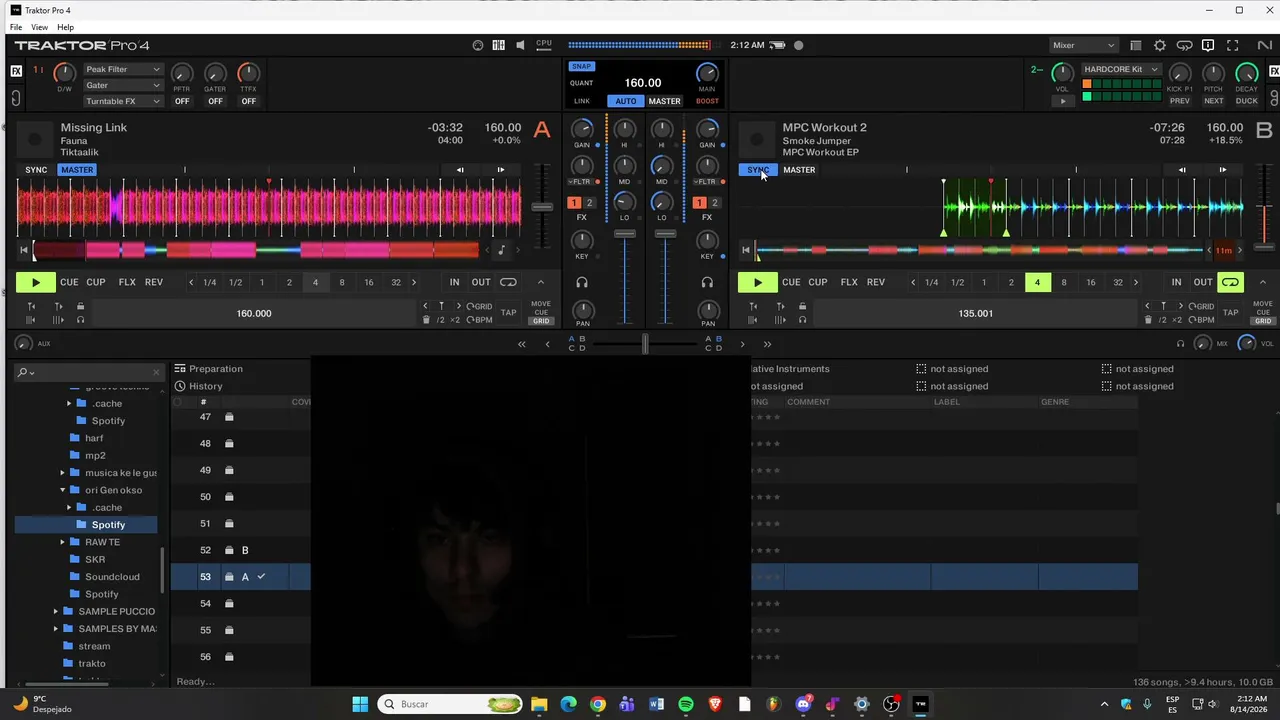This screenshot has width=1280, height=720.
Task: Click the speaker icon in the header
Action: tap(521, 45)
